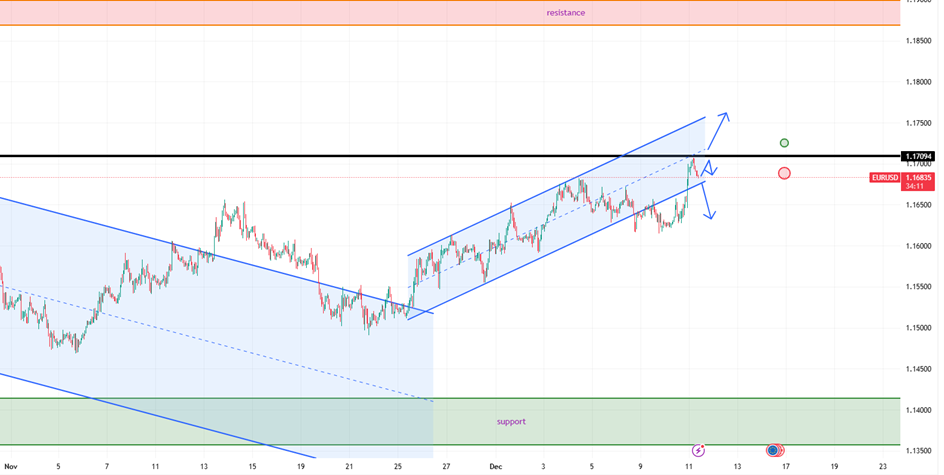Click the EURUSD symbol price label
Screen dimensions: 944x475
pos(886,177)
